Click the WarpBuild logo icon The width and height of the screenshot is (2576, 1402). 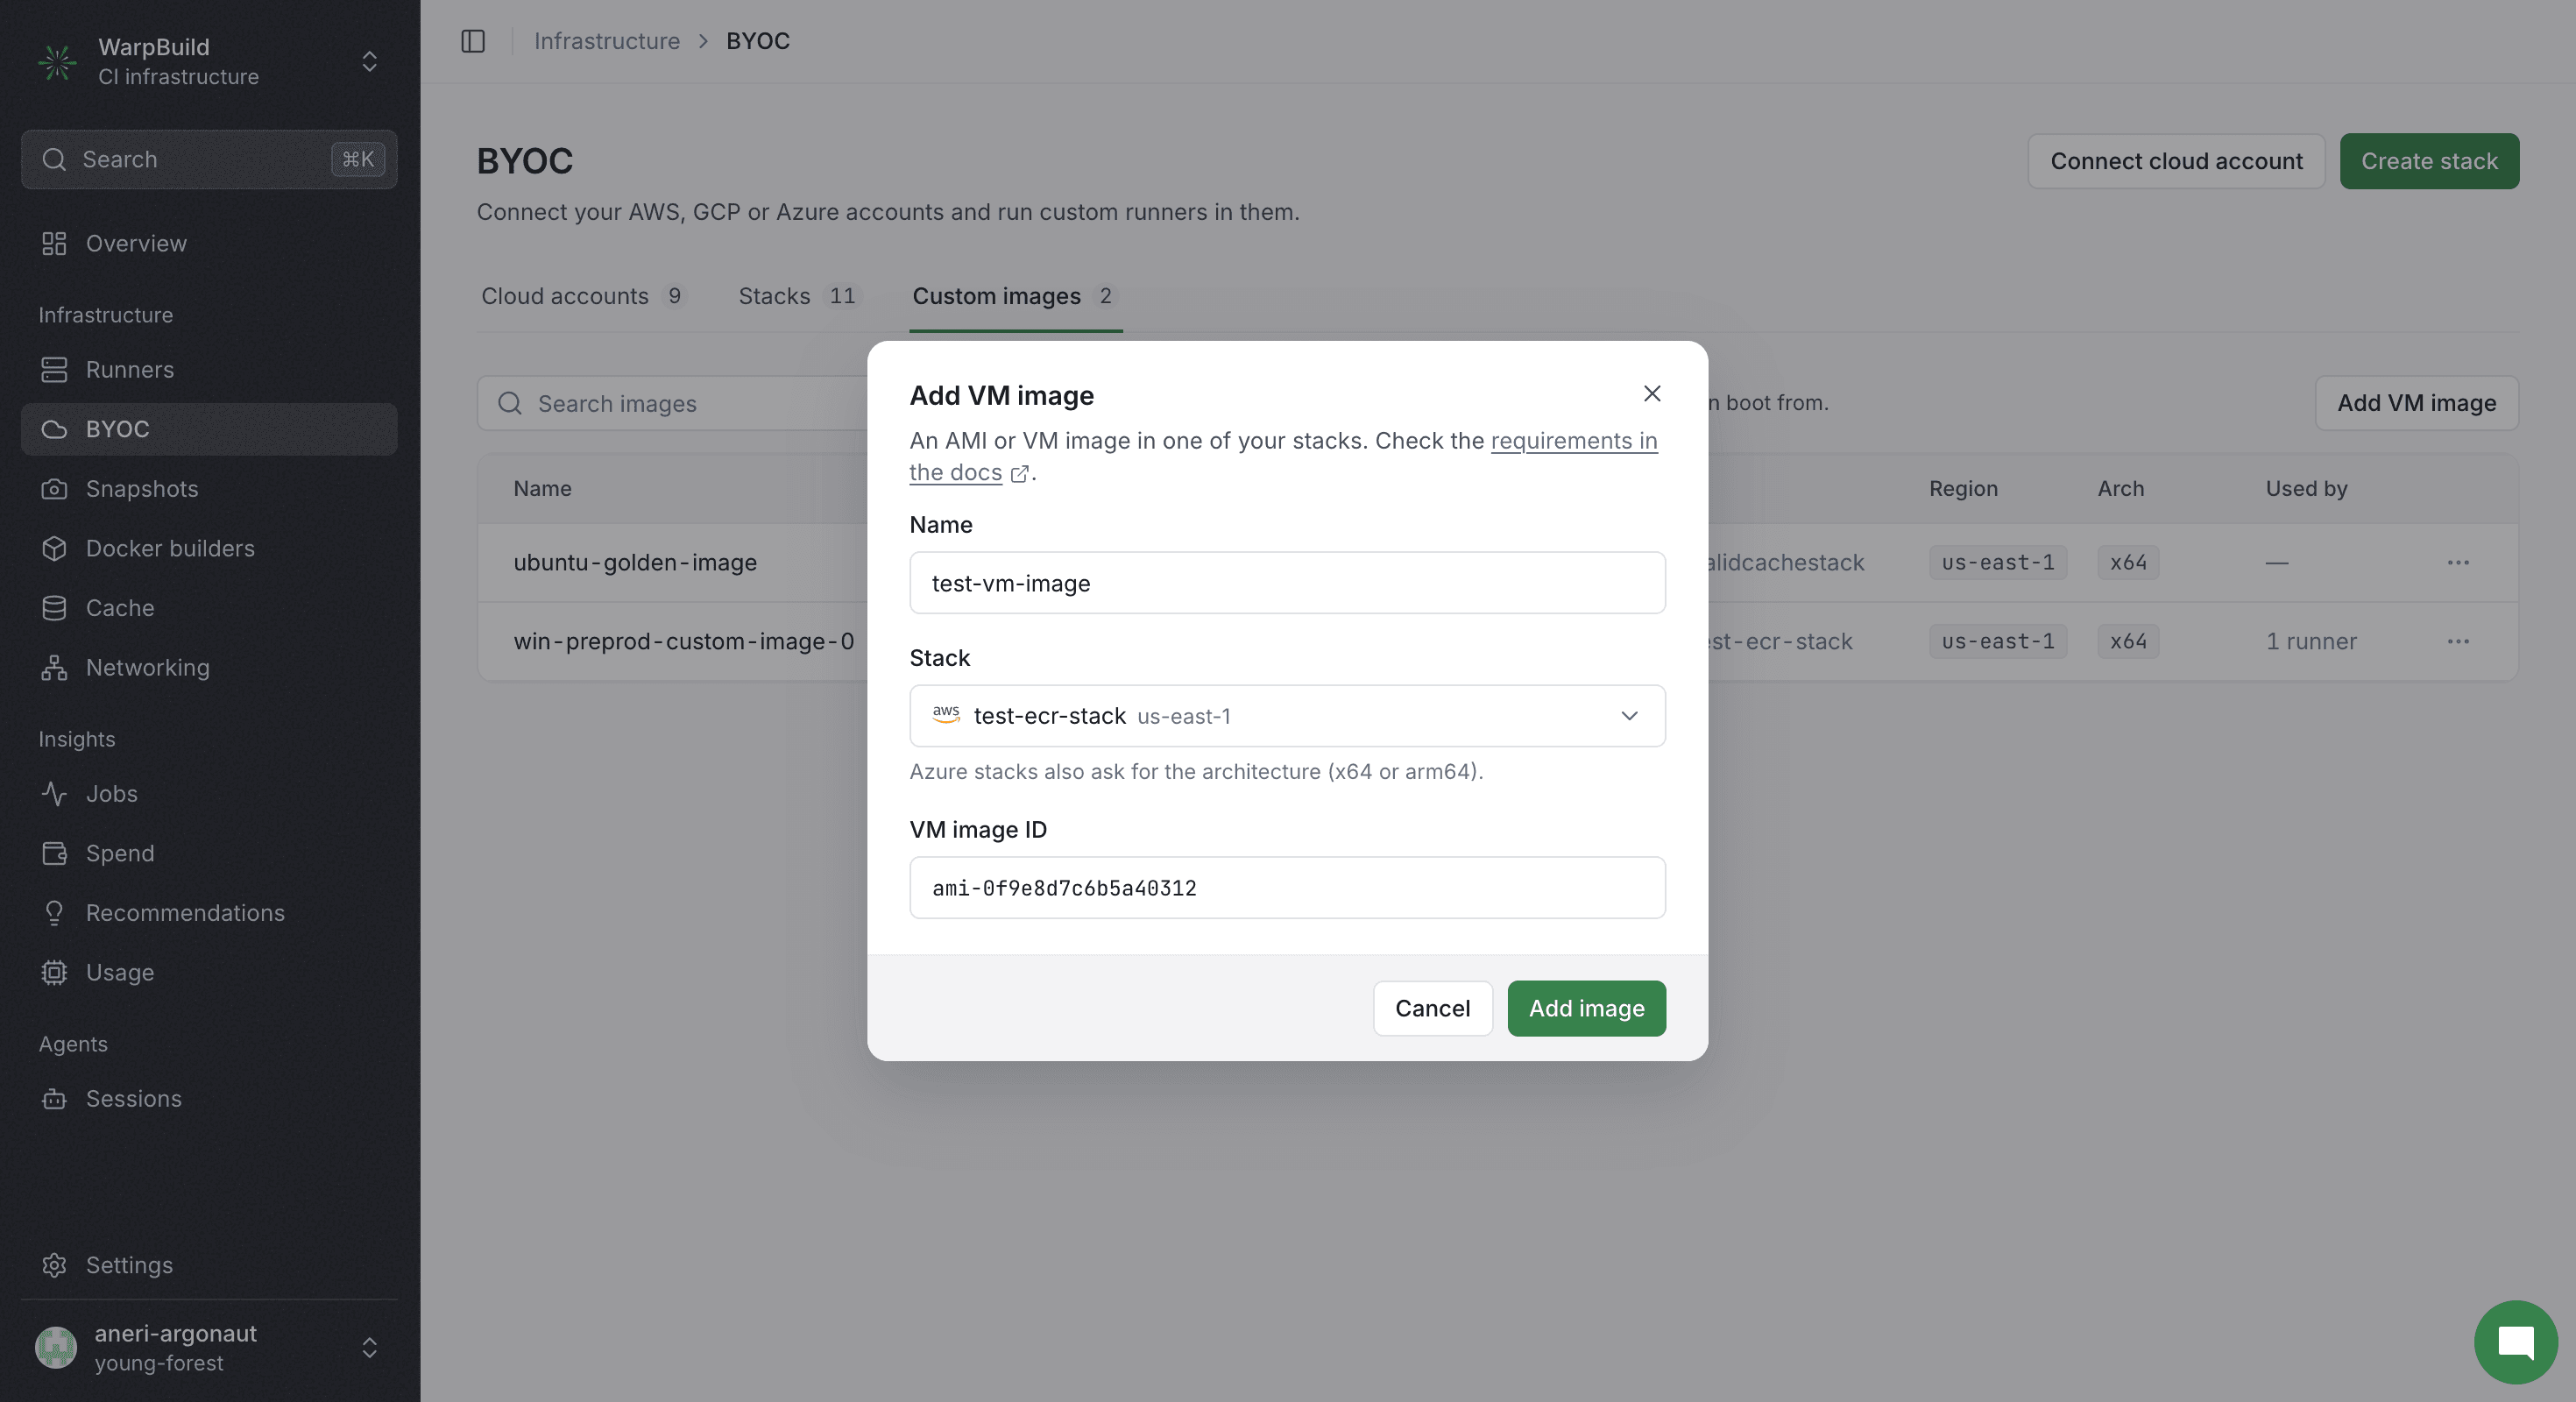pyautogui.click(x=57, y=62)
